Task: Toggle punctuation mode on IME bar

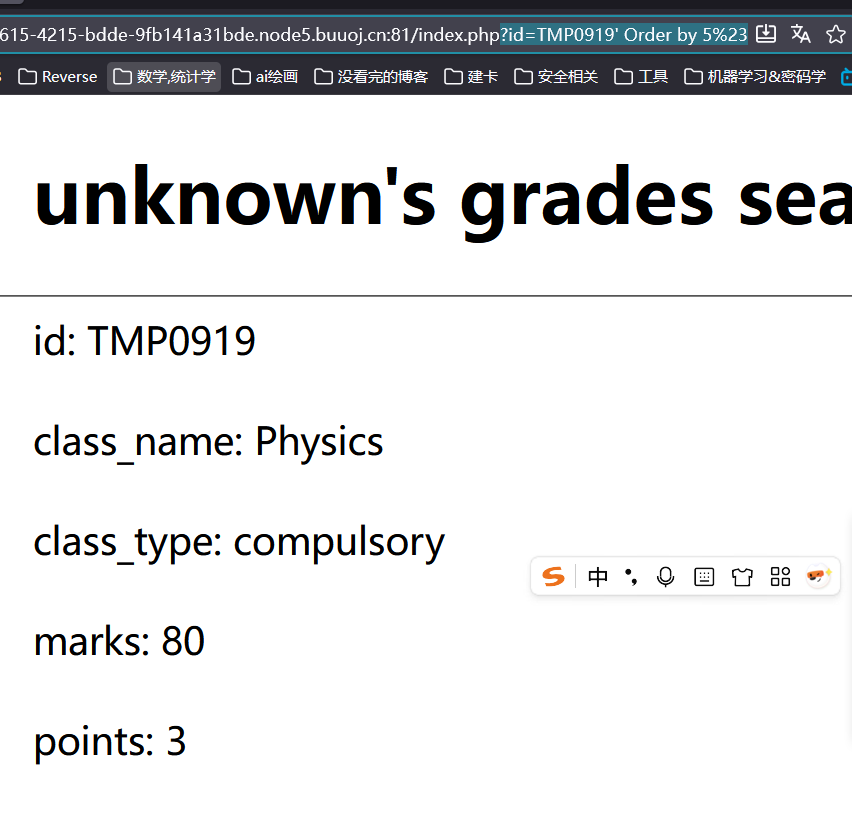Action: pos(631,577)
